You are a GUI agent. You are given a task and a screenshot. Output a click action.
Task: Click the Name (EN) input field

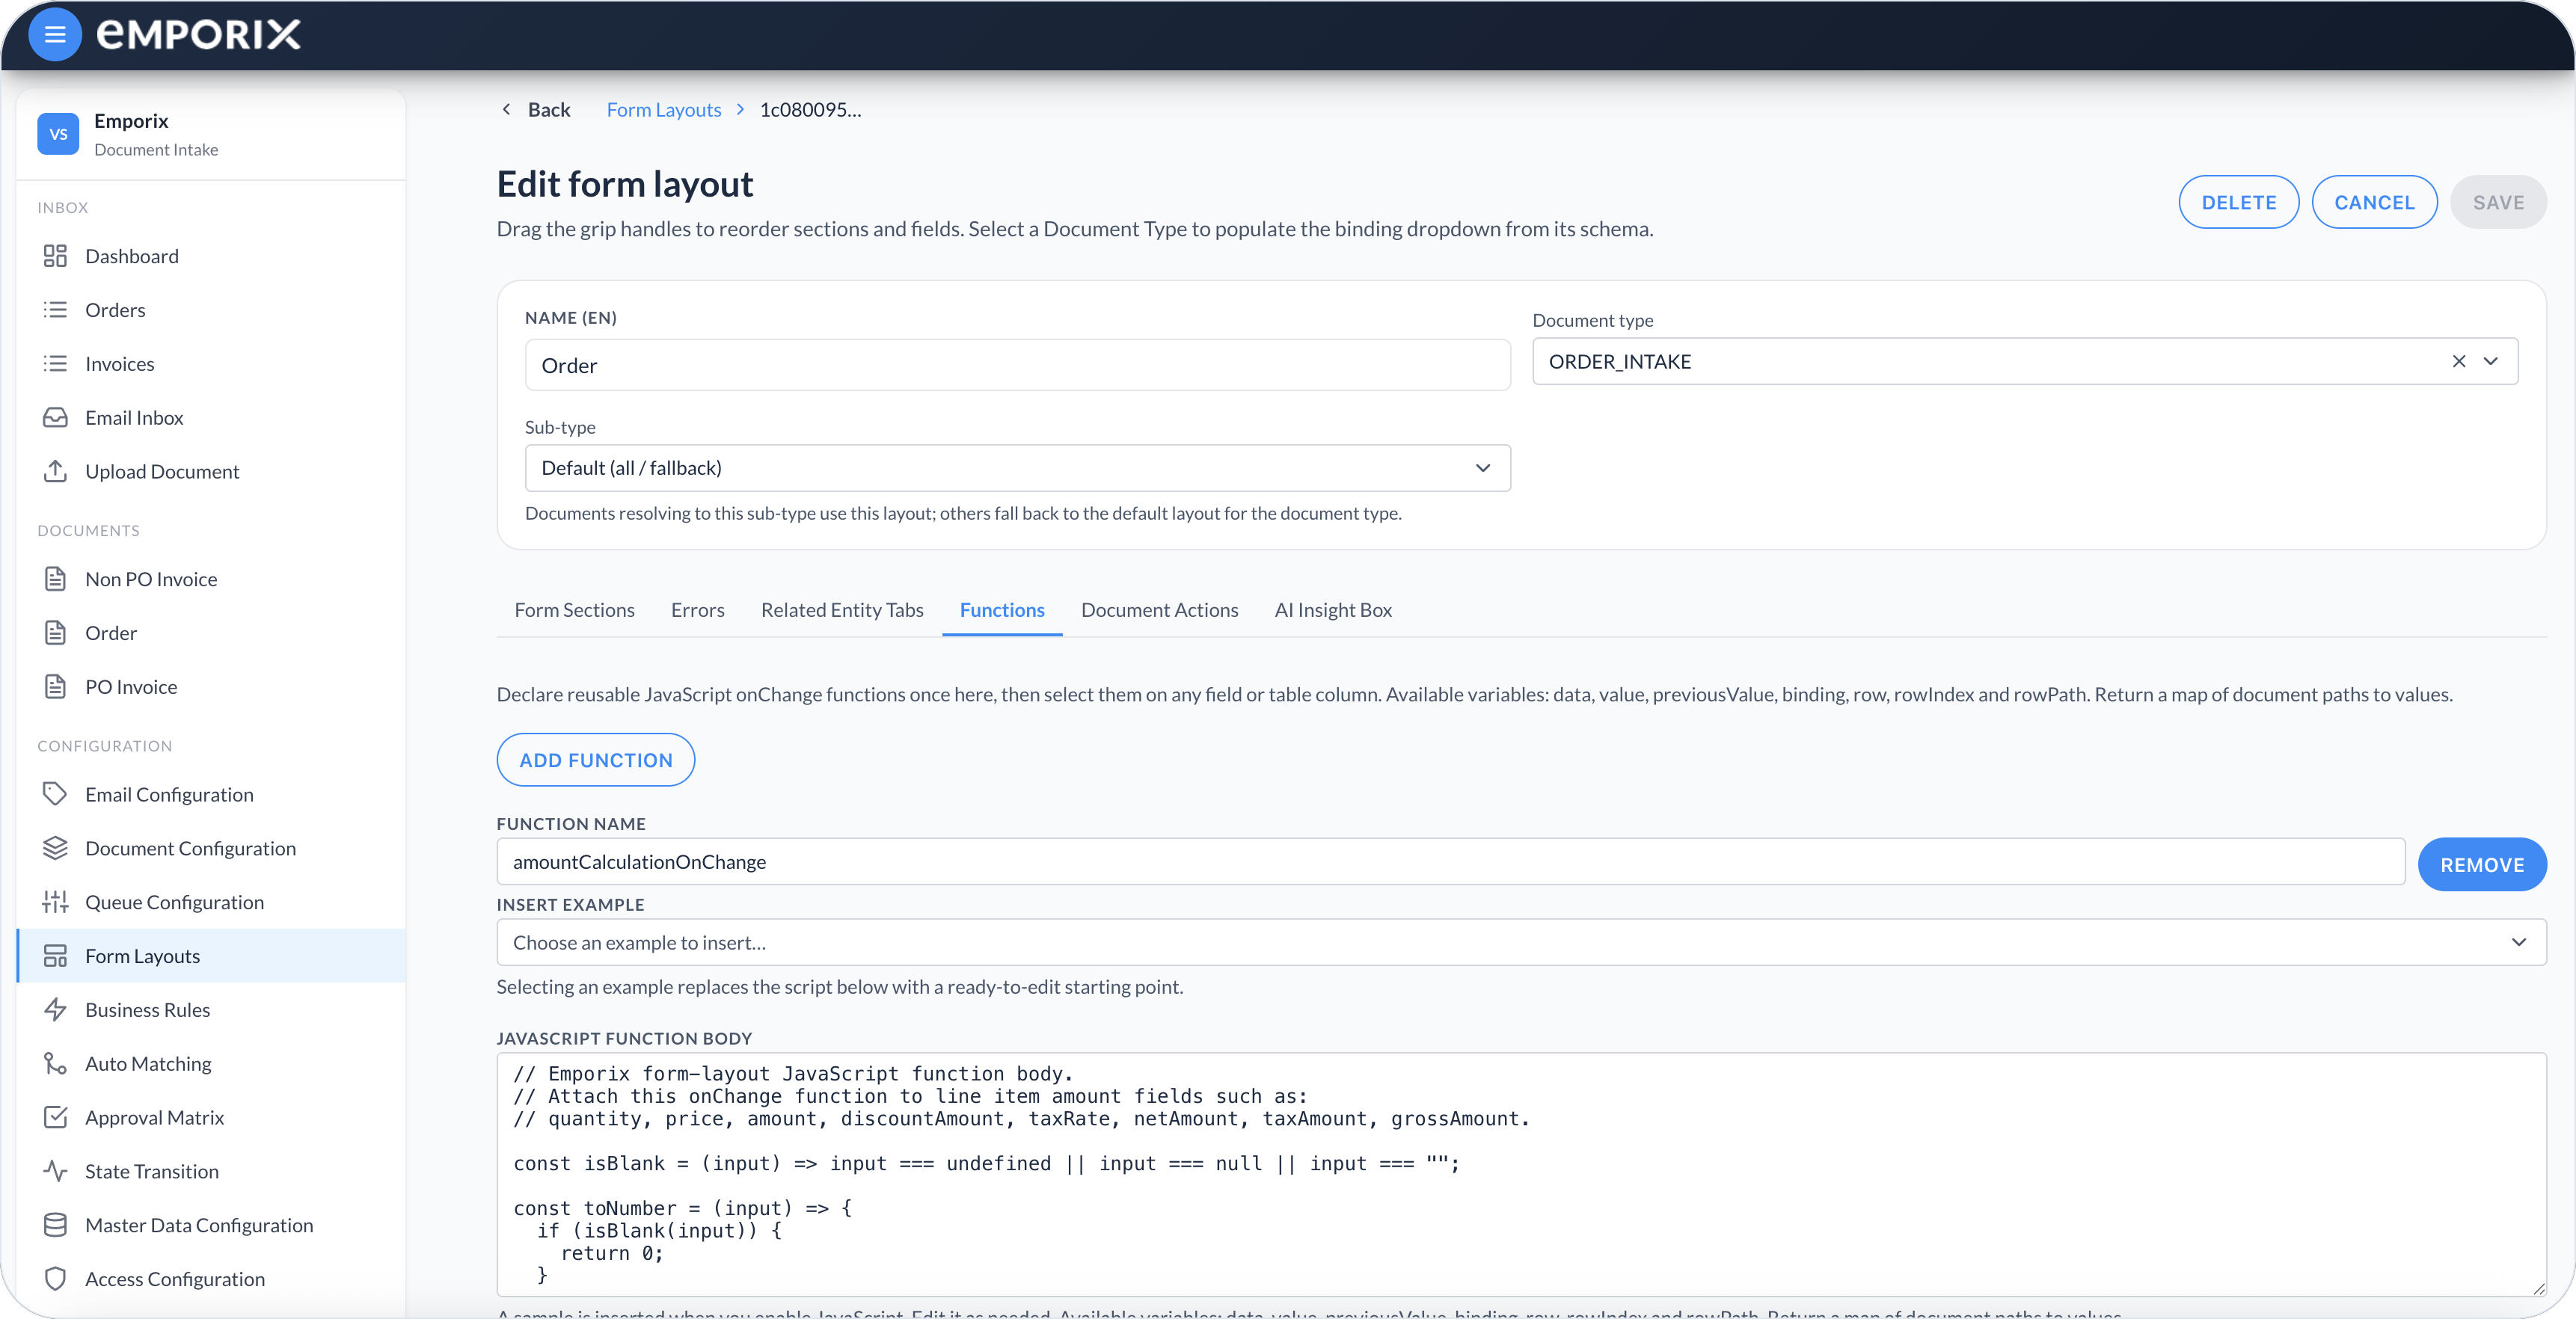[1017, 365]
